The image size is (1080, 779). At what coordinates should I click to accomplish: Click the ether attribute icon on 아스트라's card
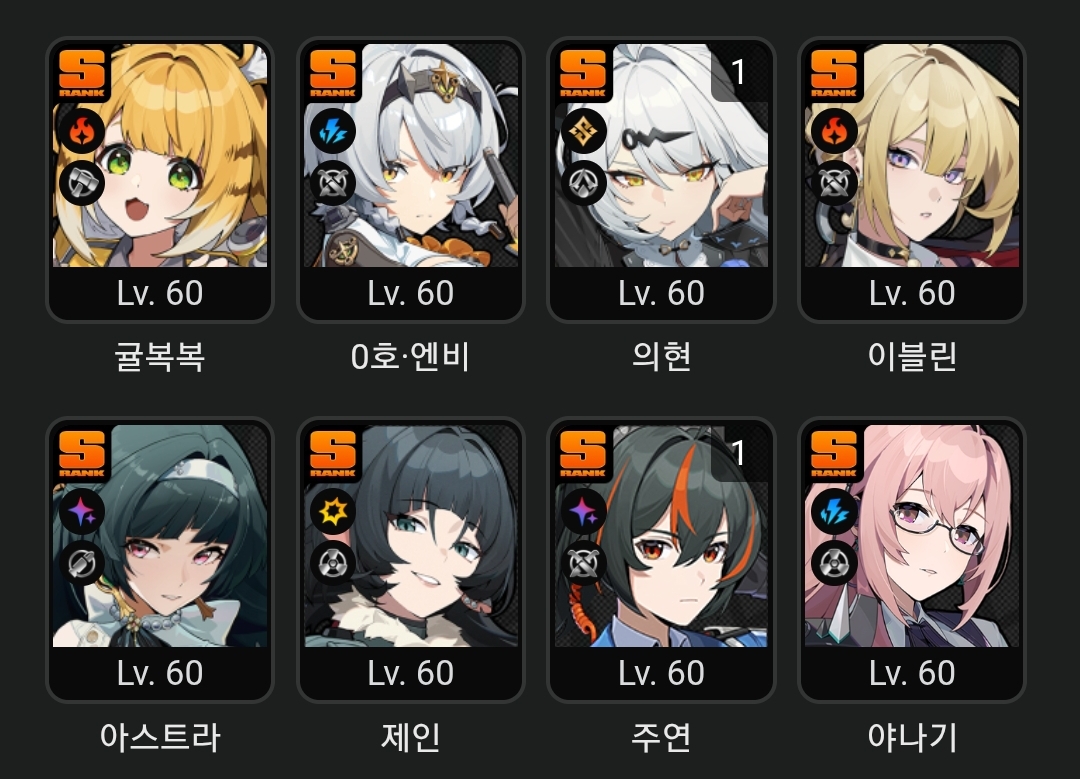coord(82,512)
